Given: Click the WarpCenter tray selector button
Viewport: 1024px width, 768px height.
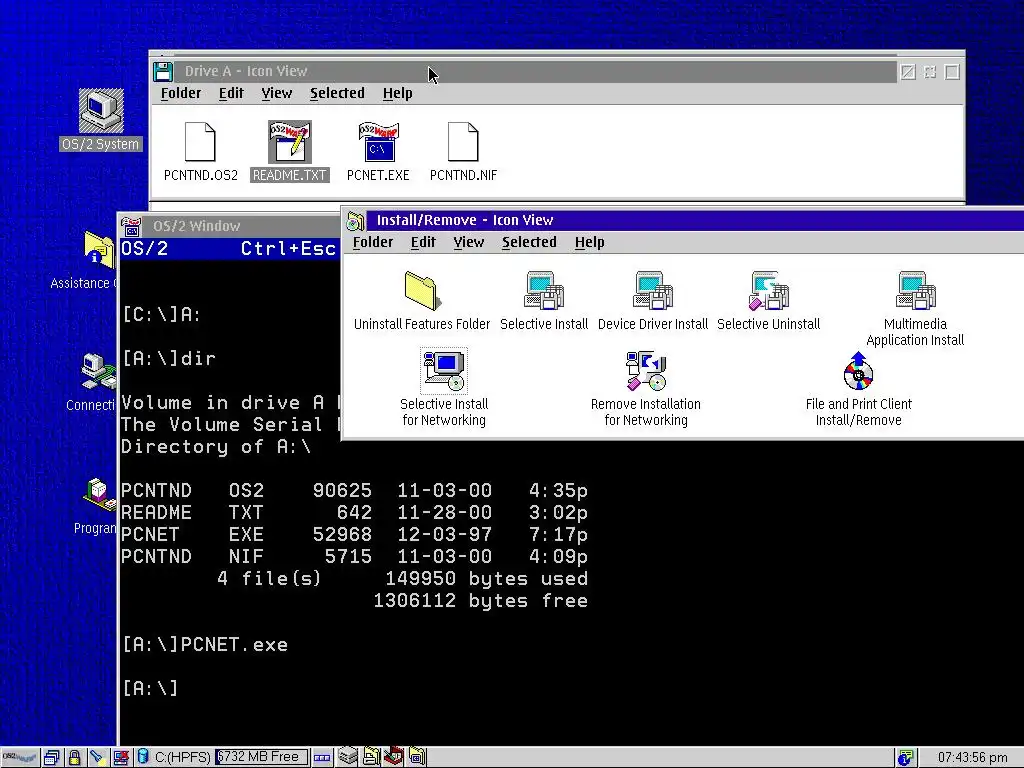Looking at the screenshot, I should [321, 758].
